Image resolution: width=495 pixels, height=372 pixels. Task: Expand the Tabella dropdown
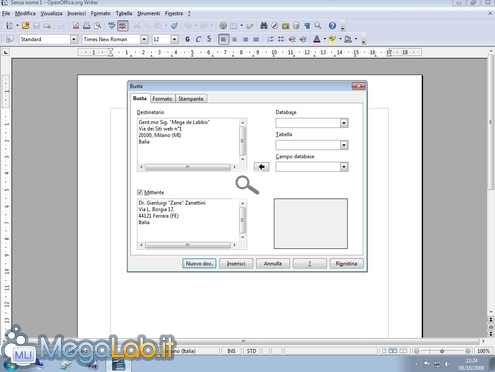coord(344,145)
